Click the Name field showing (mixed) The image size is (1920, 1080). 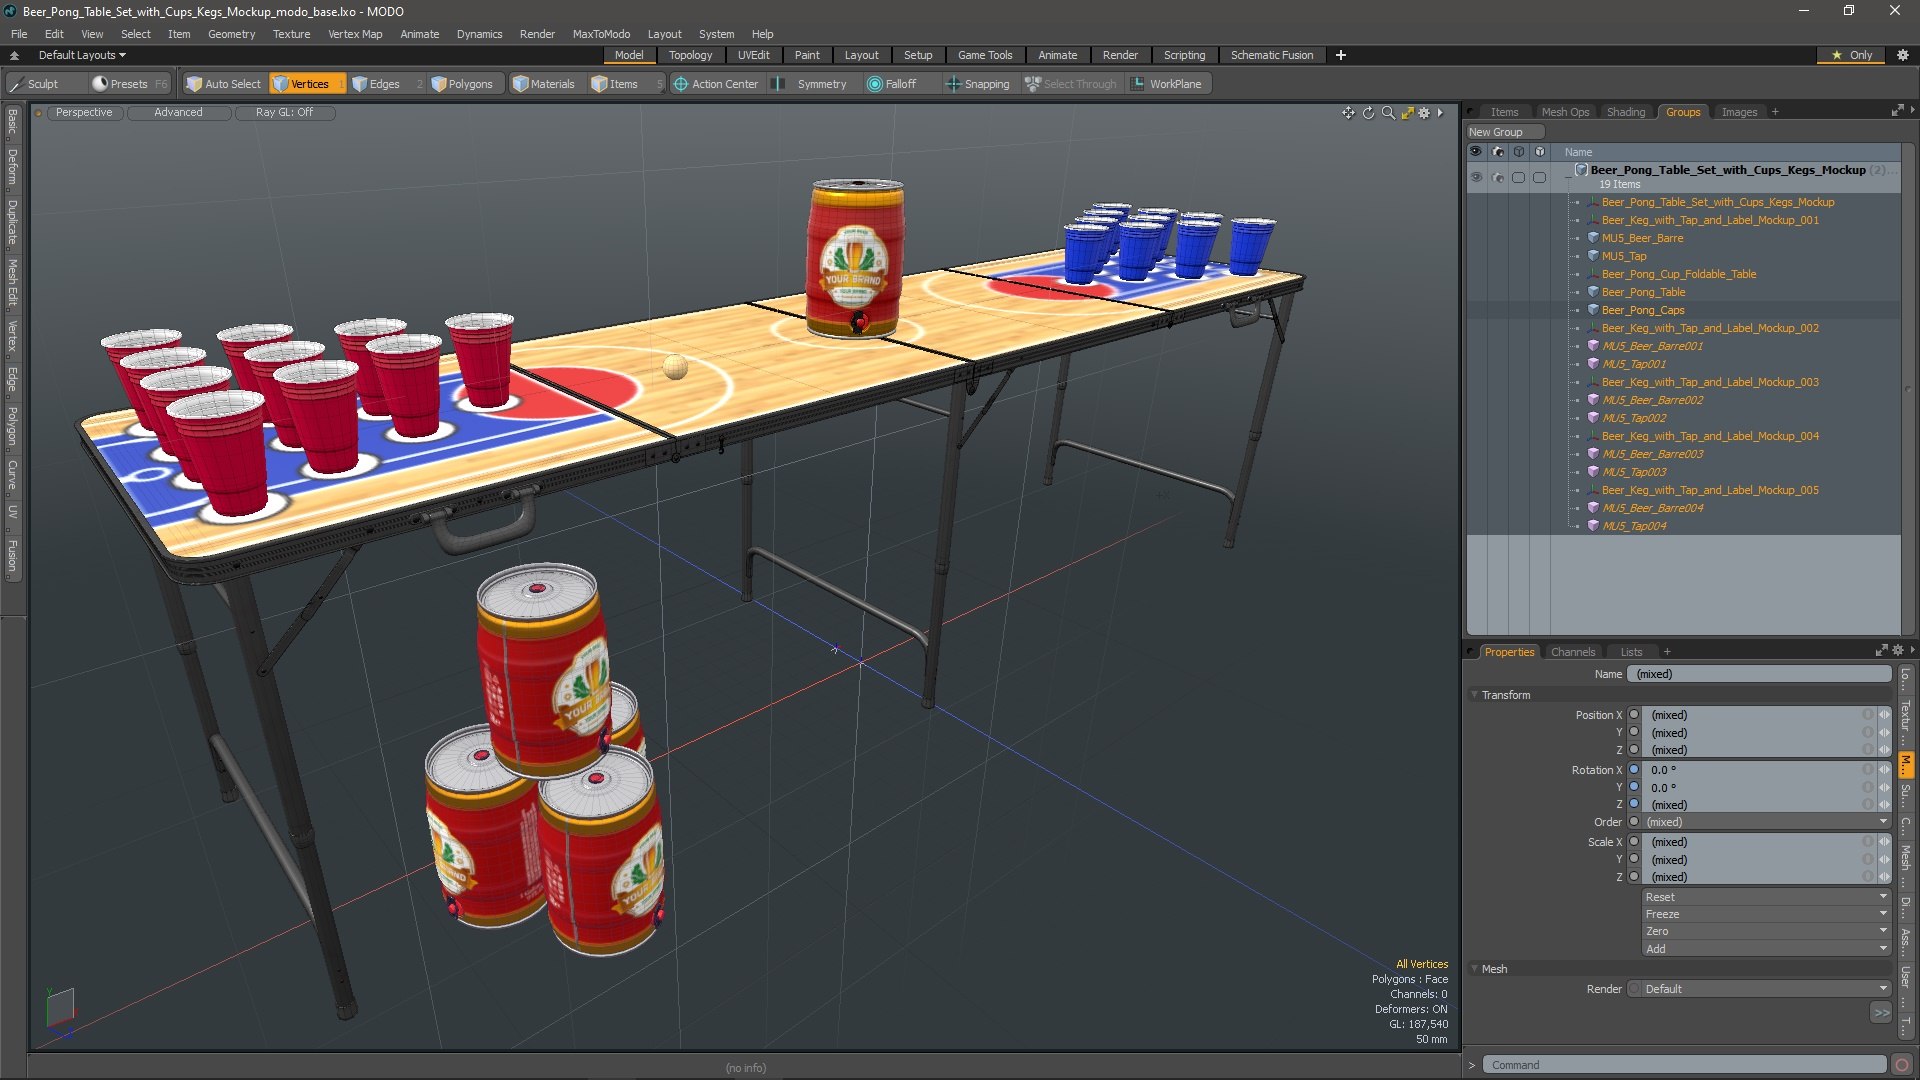1760,674
